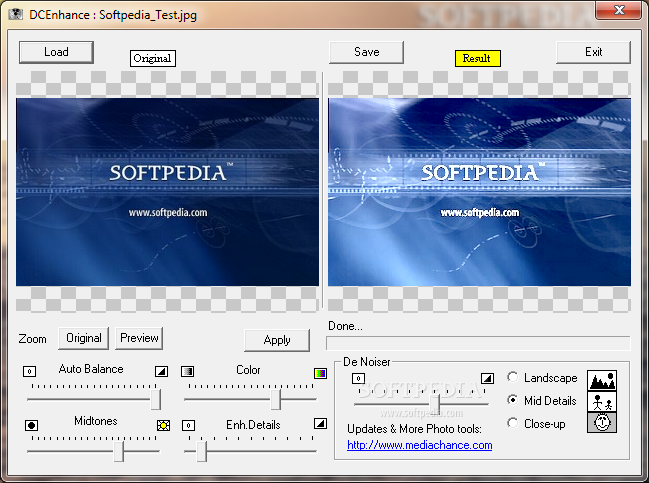The height and width of the screenshot is (483, 649).
Task: Click the Close-up face icon
Action: coord(602,423)
